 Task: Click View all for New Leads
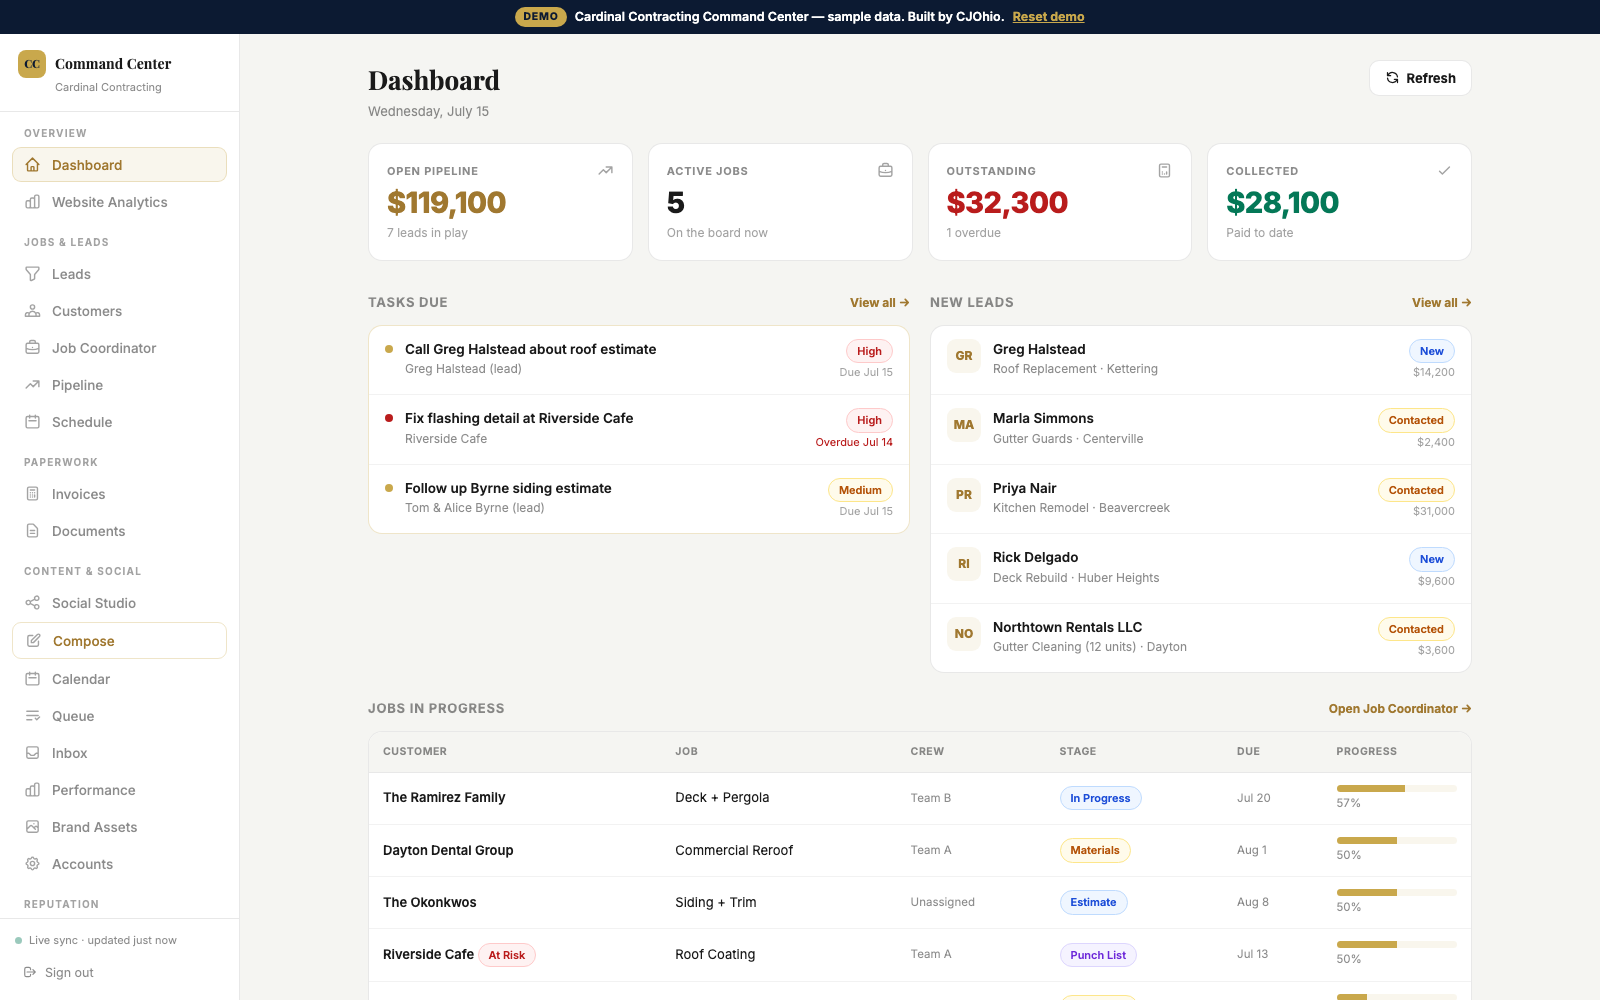point(1441,303)
